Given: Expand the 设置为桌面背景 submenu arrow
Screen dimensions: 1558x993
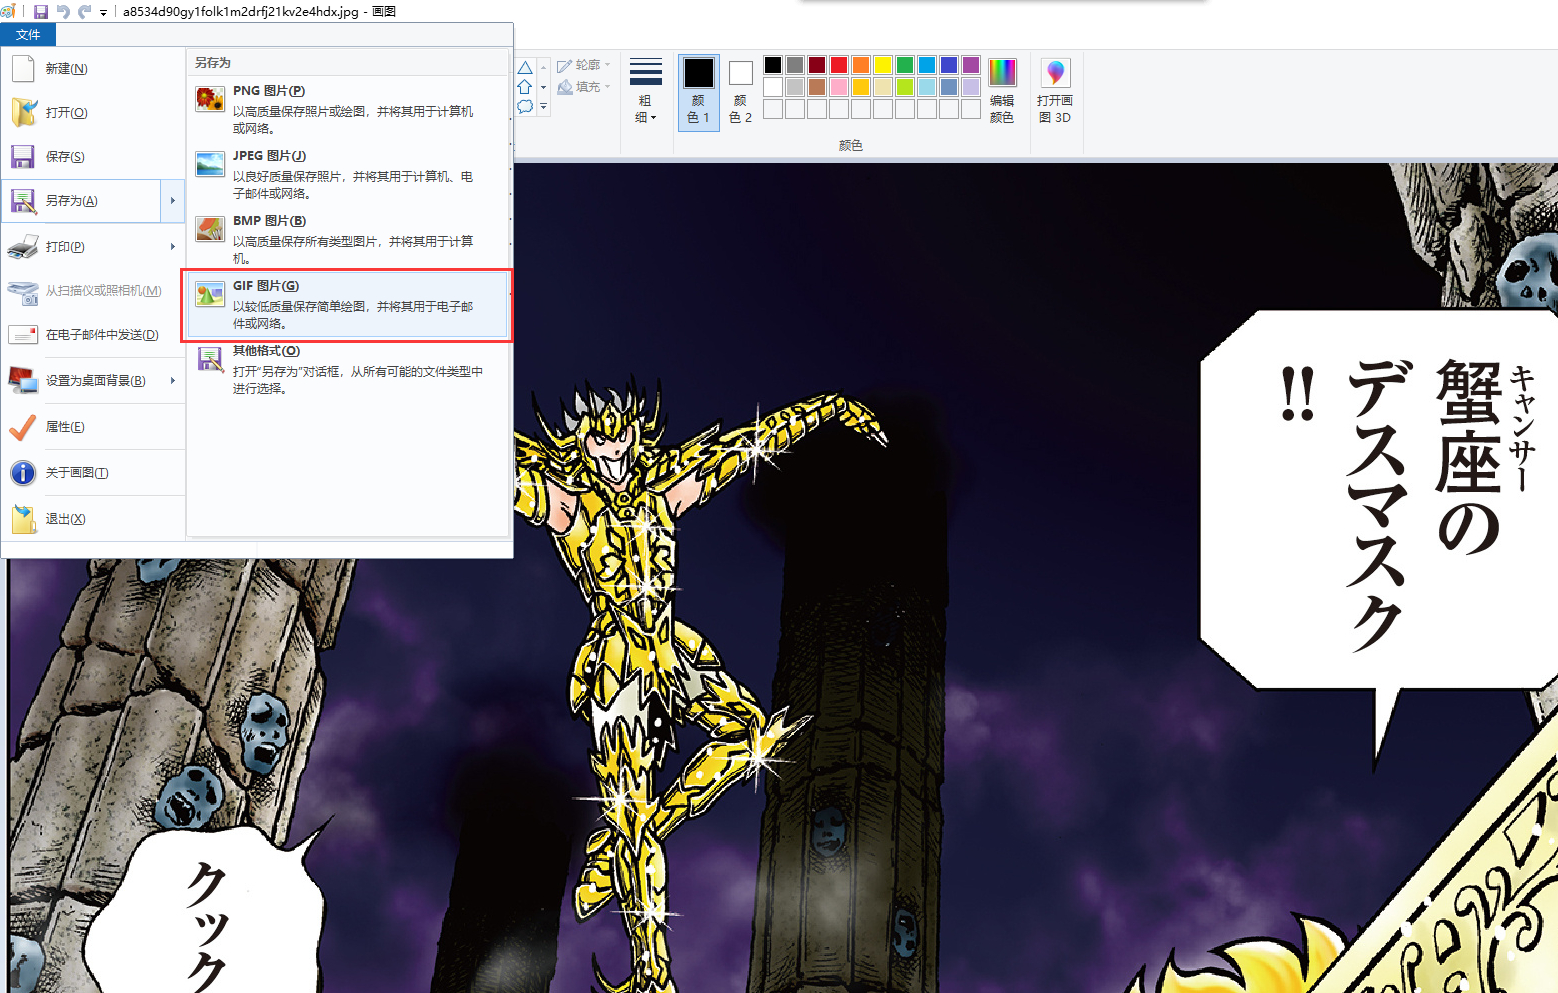Looking at the screenshot, I should pyautogui.click(x=173, y=381).
